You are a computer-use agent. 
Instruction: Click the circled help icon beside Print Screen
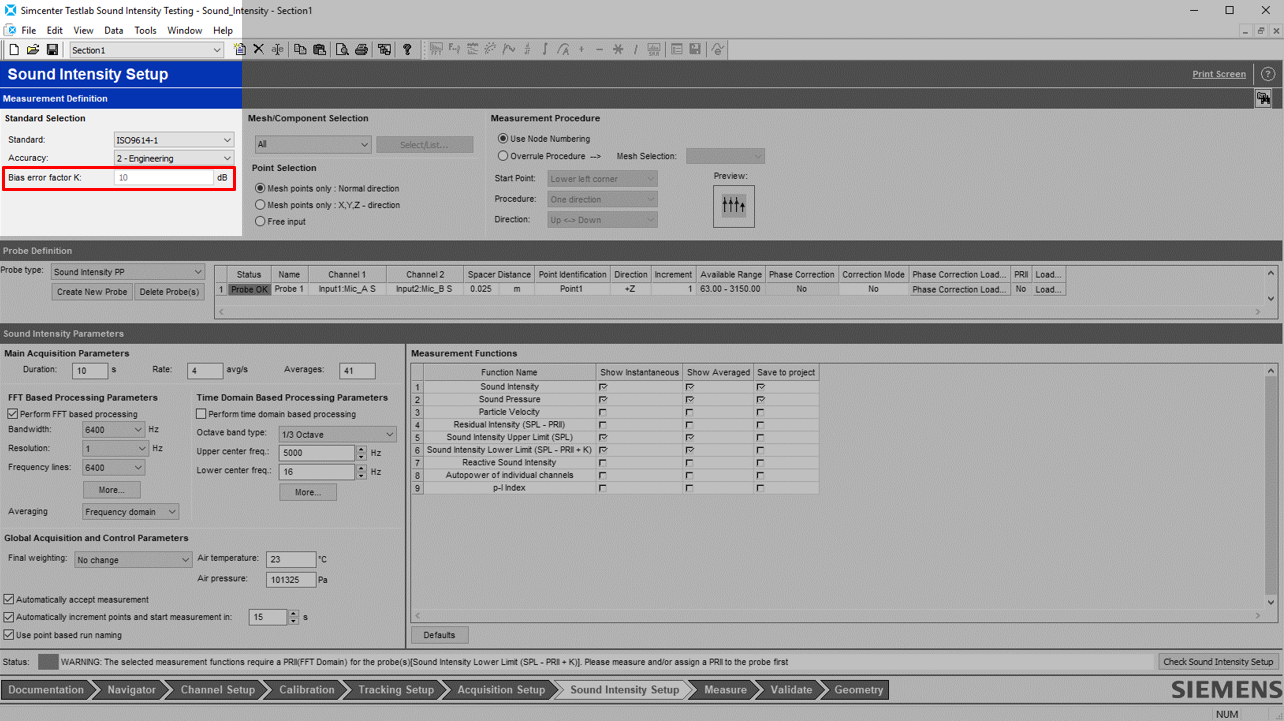pyautogui.click(x=1267, y=74)
